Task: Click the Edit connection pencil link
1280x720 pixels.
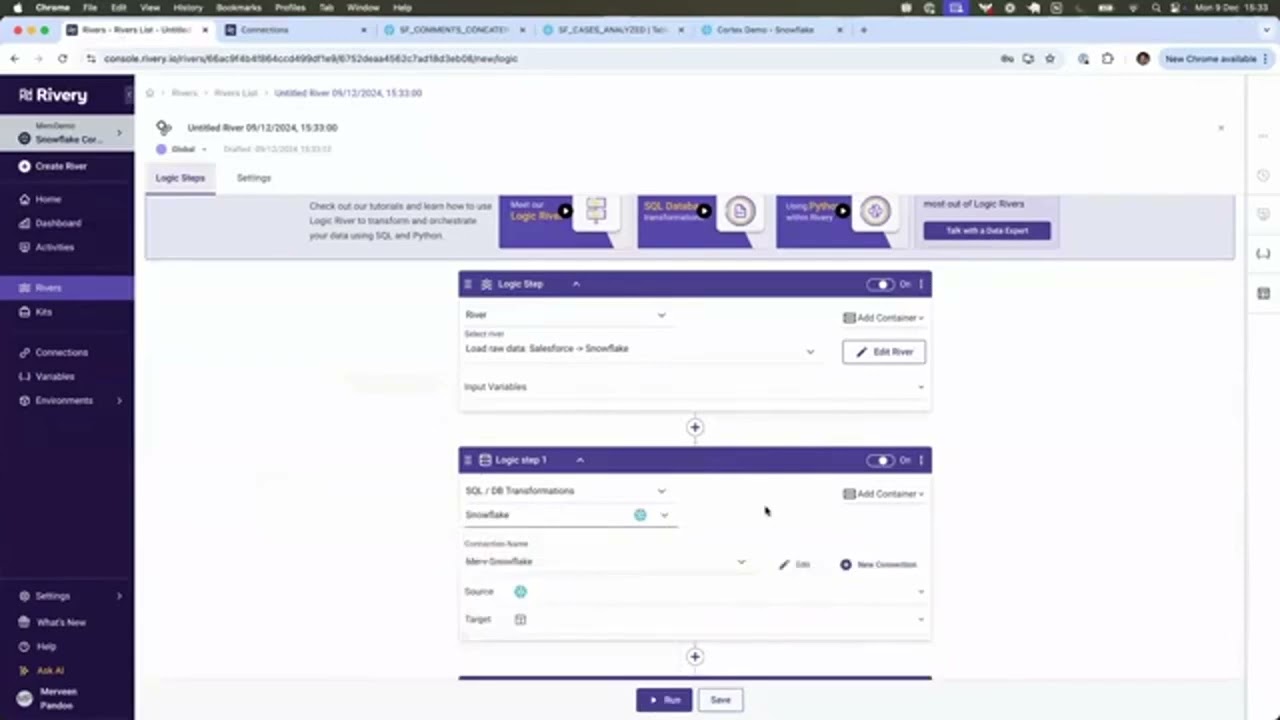Action: click(795, 565)
